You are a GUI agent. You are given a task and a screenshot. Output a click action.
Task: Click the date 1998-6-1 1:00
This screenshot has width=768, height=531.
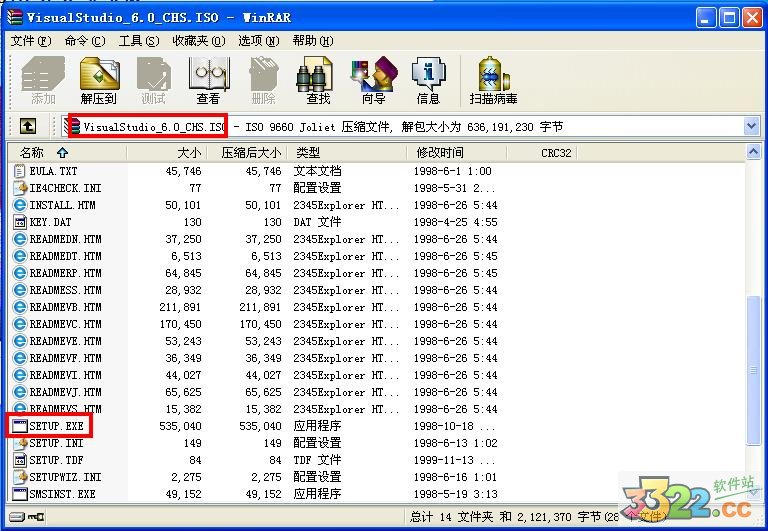click(x=453, y=171)
